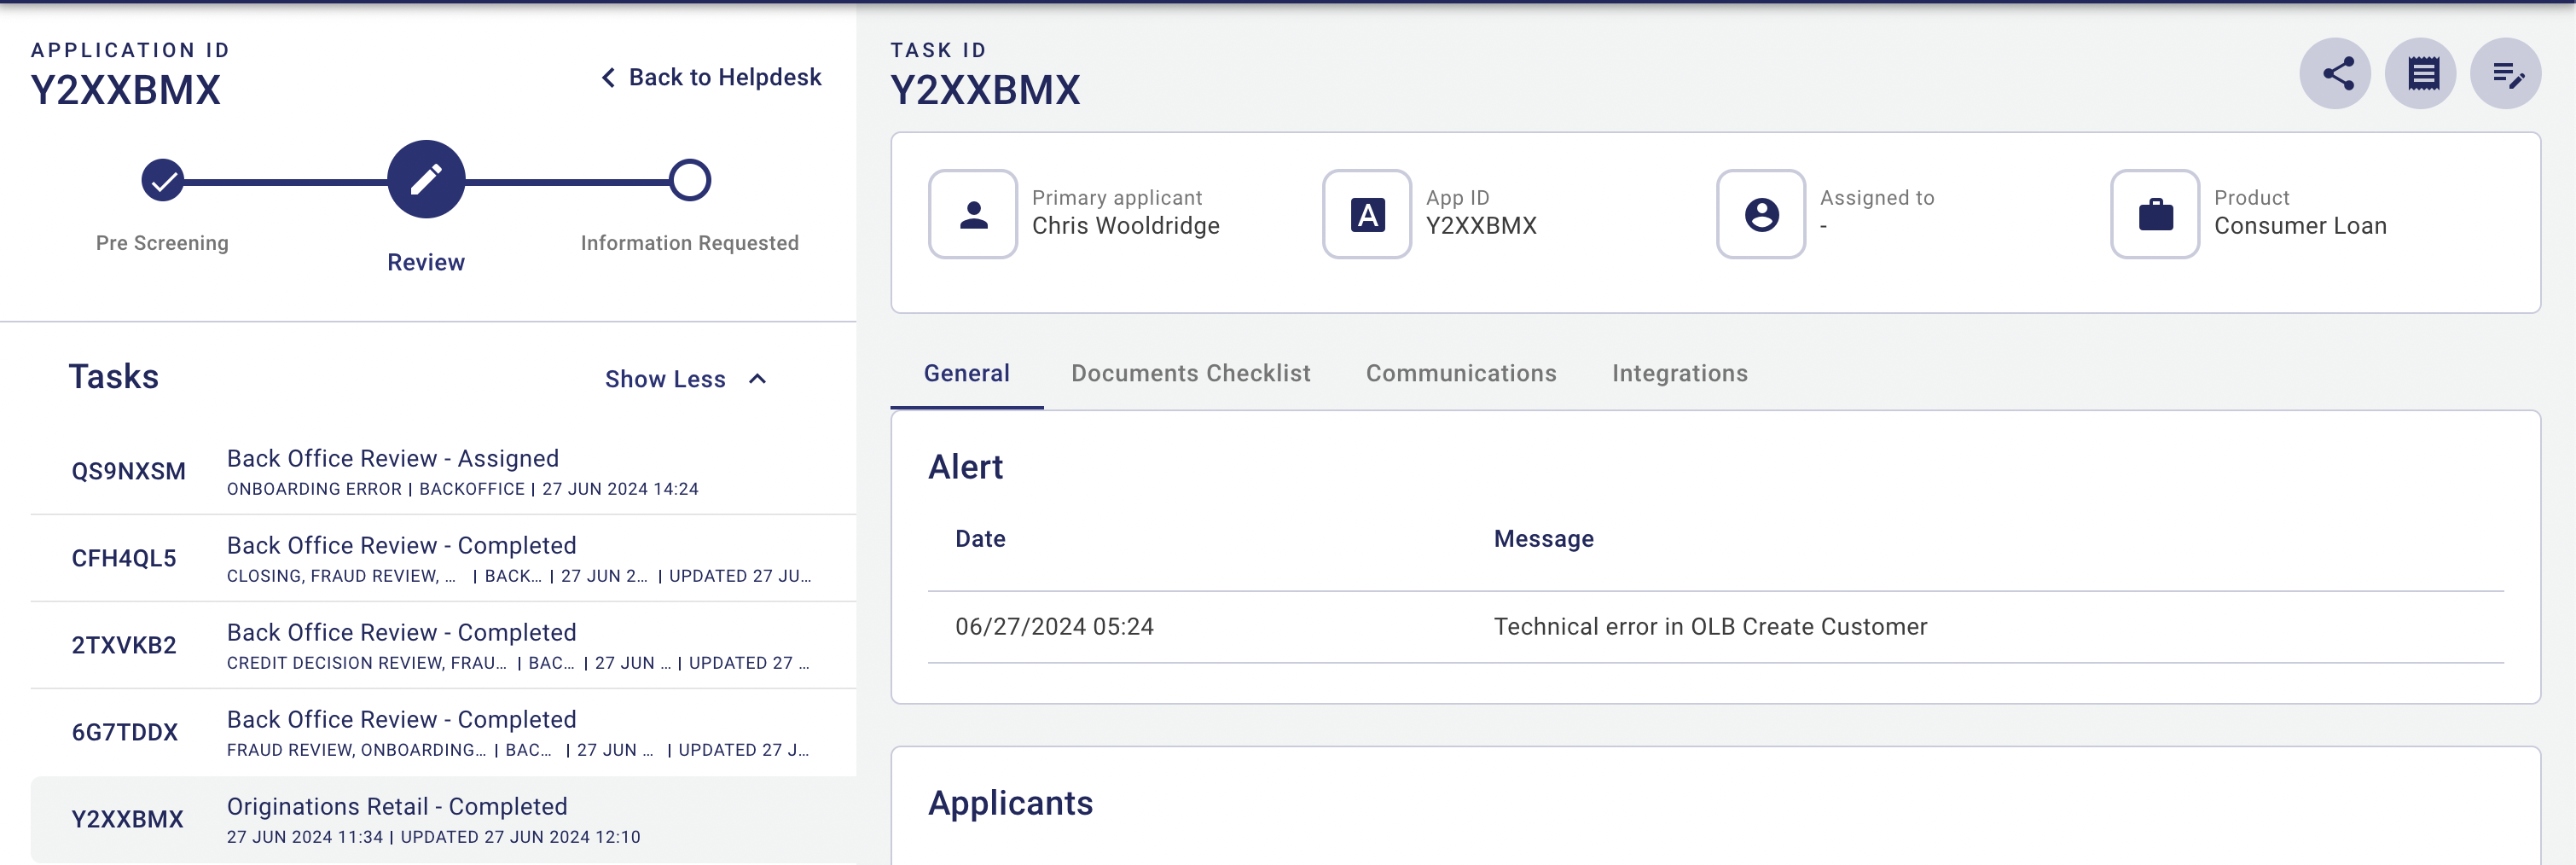The width and height of the screenshot is (2576, 865).
Task: Open task QS9NXSM Back Office Review
Action: 442,471
